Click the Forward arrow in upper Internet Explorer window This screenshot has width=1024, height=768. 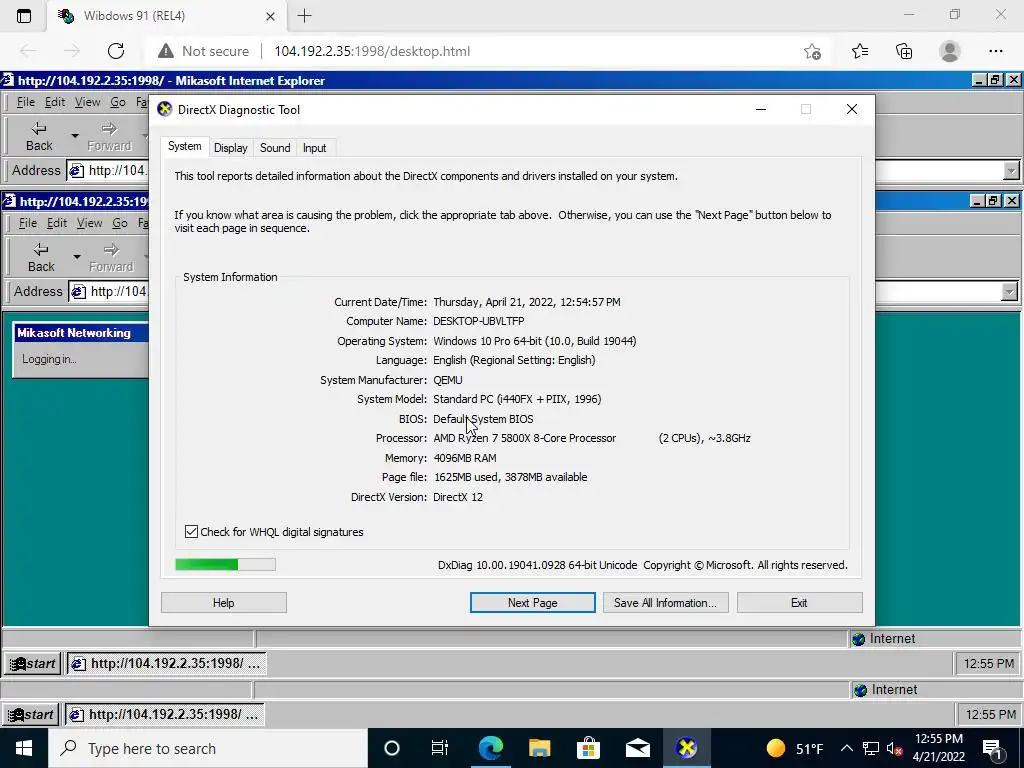(x=109, y=136)
